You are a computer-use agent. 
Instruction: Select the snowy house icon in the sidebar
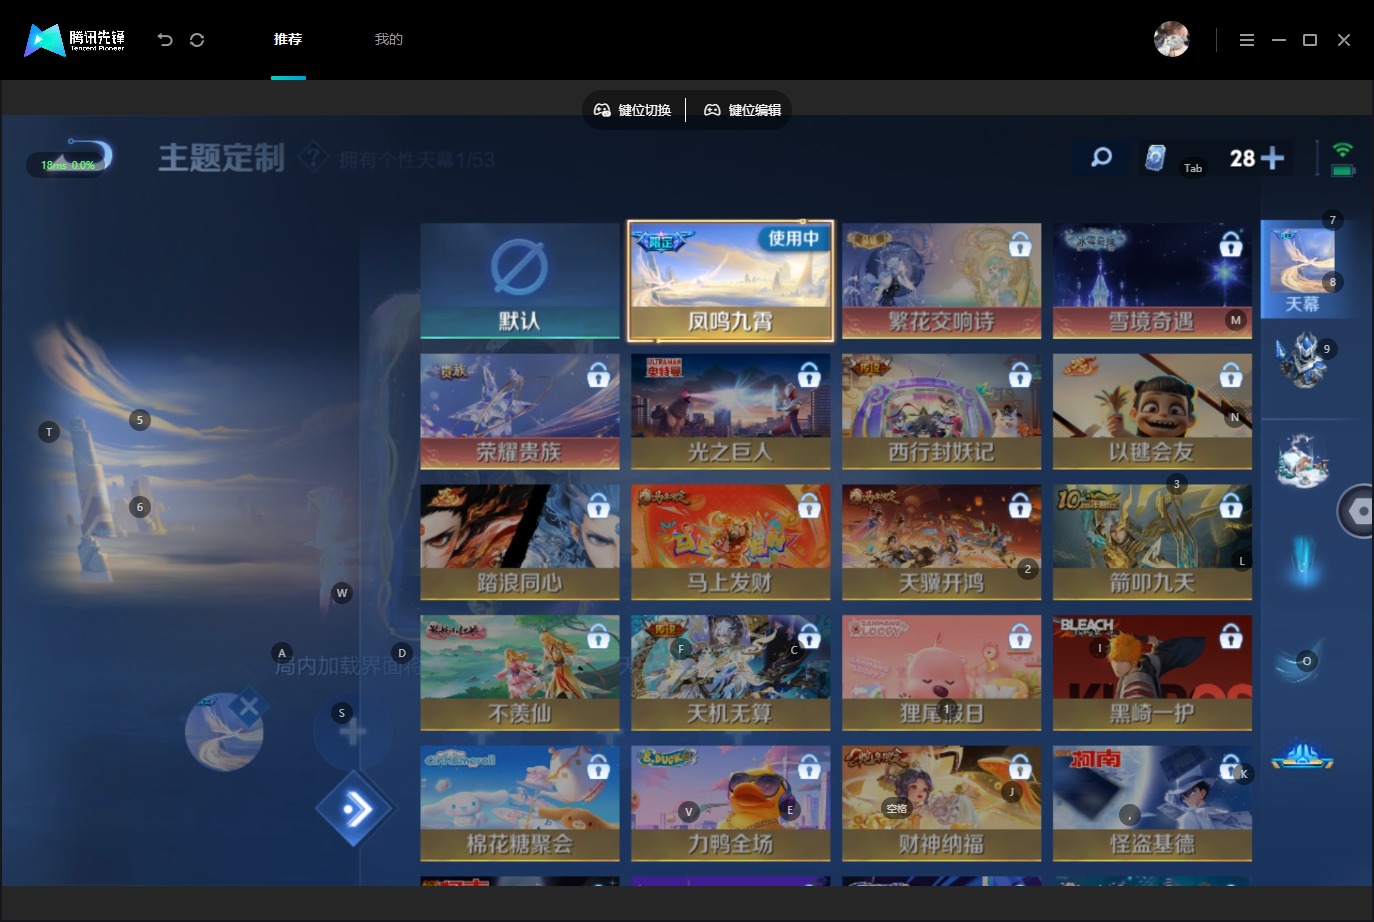[x=1302, y=460]
